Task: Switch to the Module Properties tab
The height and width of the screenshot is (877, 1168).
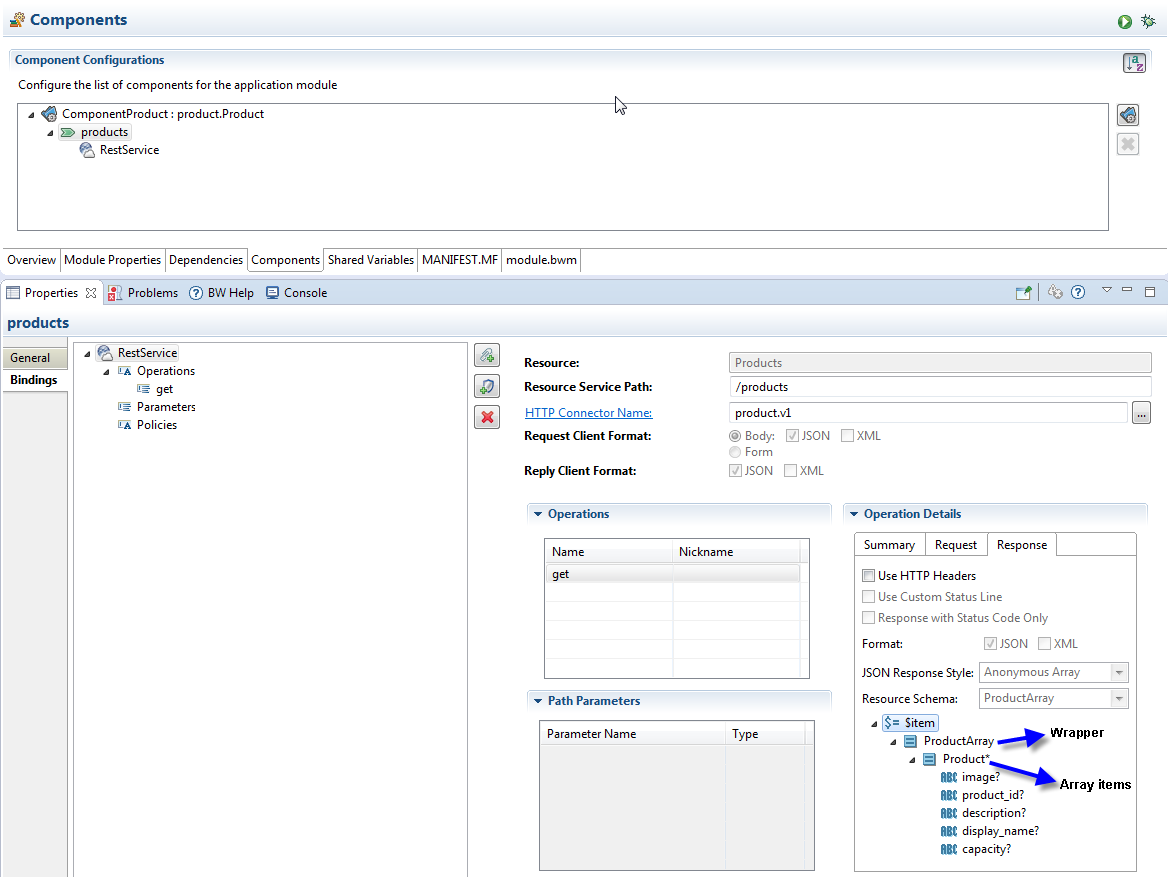Action: point(112,260)
